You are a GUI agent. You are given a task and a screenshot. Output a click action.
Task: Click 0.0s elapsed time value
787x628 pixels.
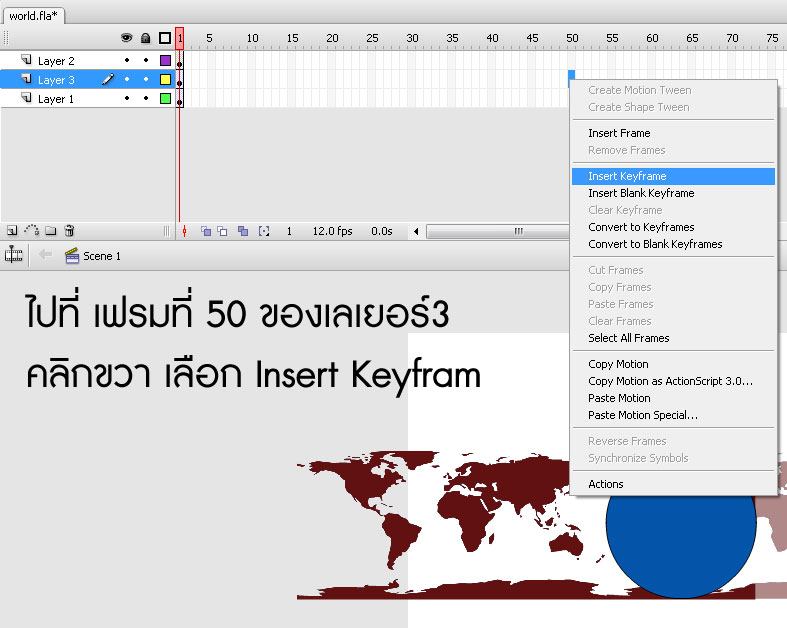click(x=382, y=231)
